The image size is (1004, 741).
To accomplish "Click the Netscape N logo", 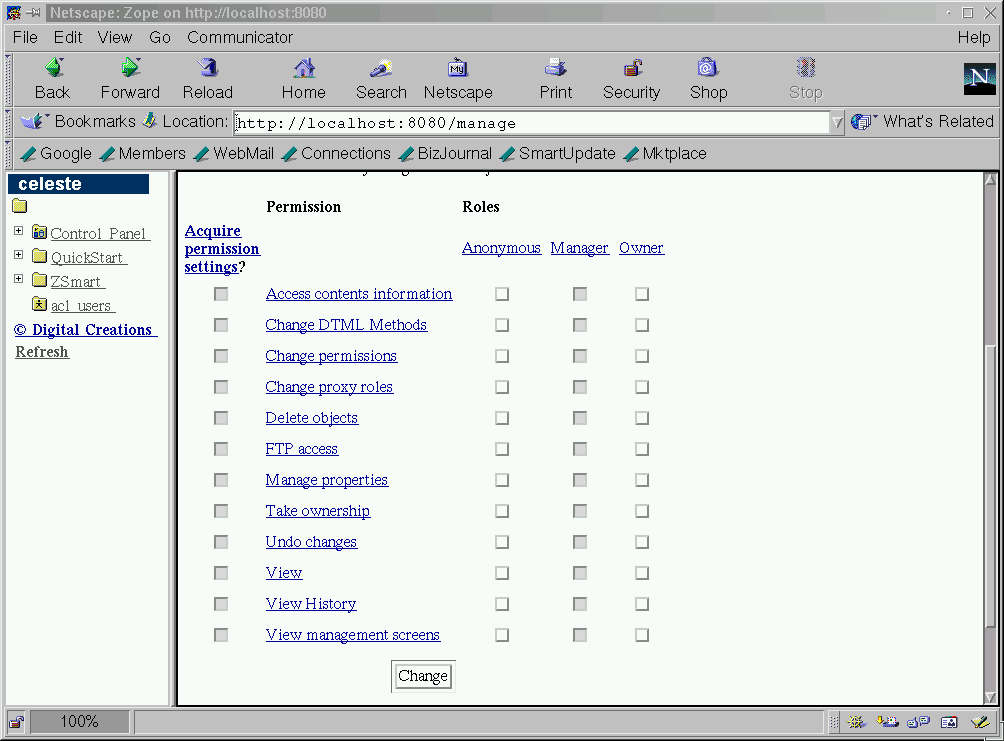I will 980,79.
